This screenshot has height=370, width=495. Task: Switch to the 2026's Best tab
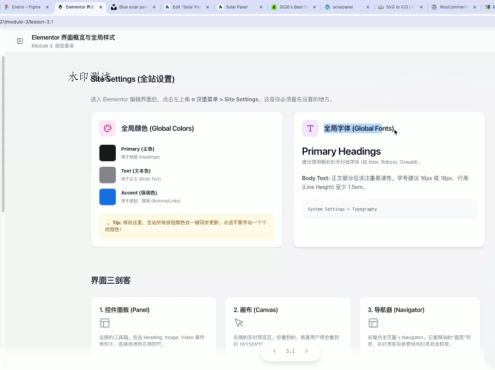(x=293, y=7)
